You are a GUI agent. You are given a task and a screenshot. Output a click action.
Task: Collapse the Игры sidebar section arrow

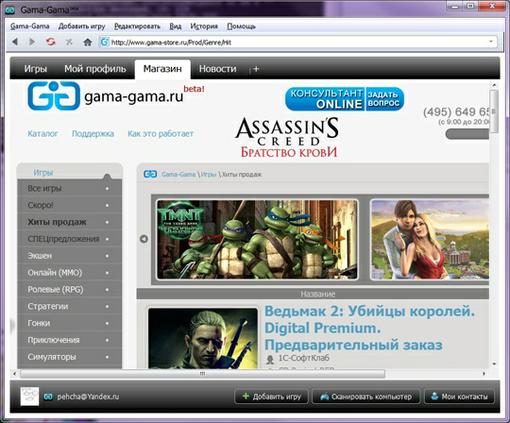point(107,176)
